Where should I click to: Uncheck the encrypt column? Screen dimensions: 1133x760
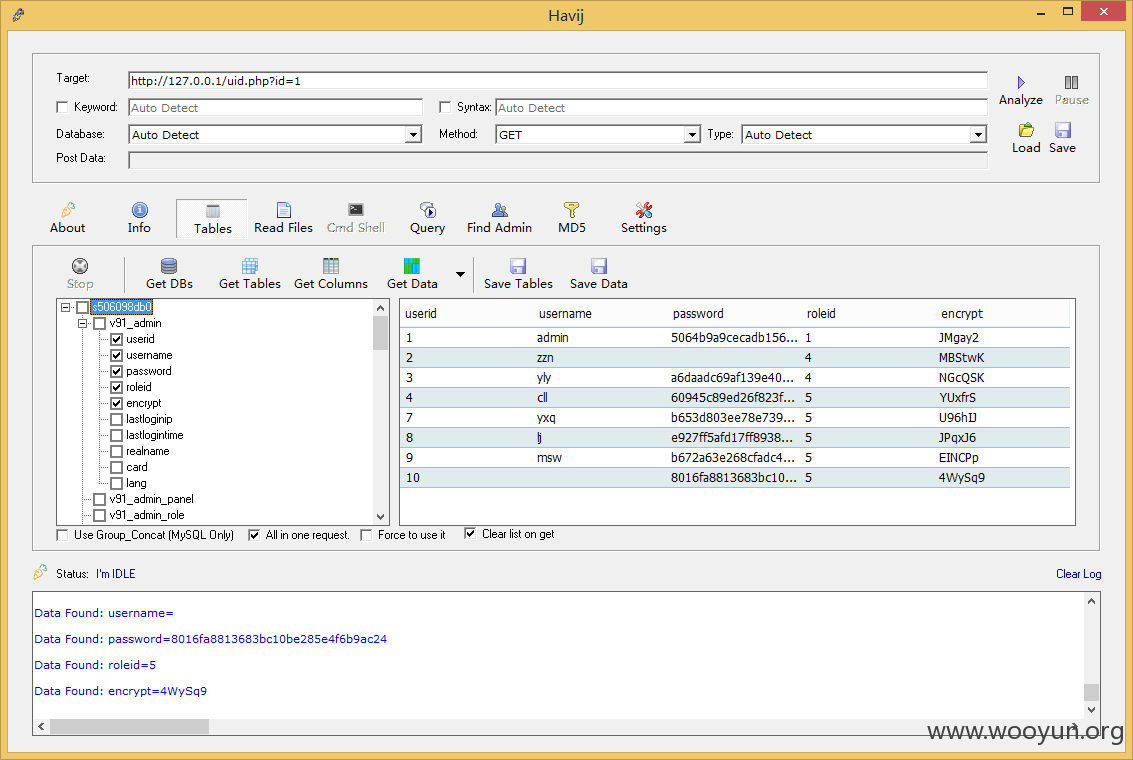pyautogui.click(x=116, y=403)
